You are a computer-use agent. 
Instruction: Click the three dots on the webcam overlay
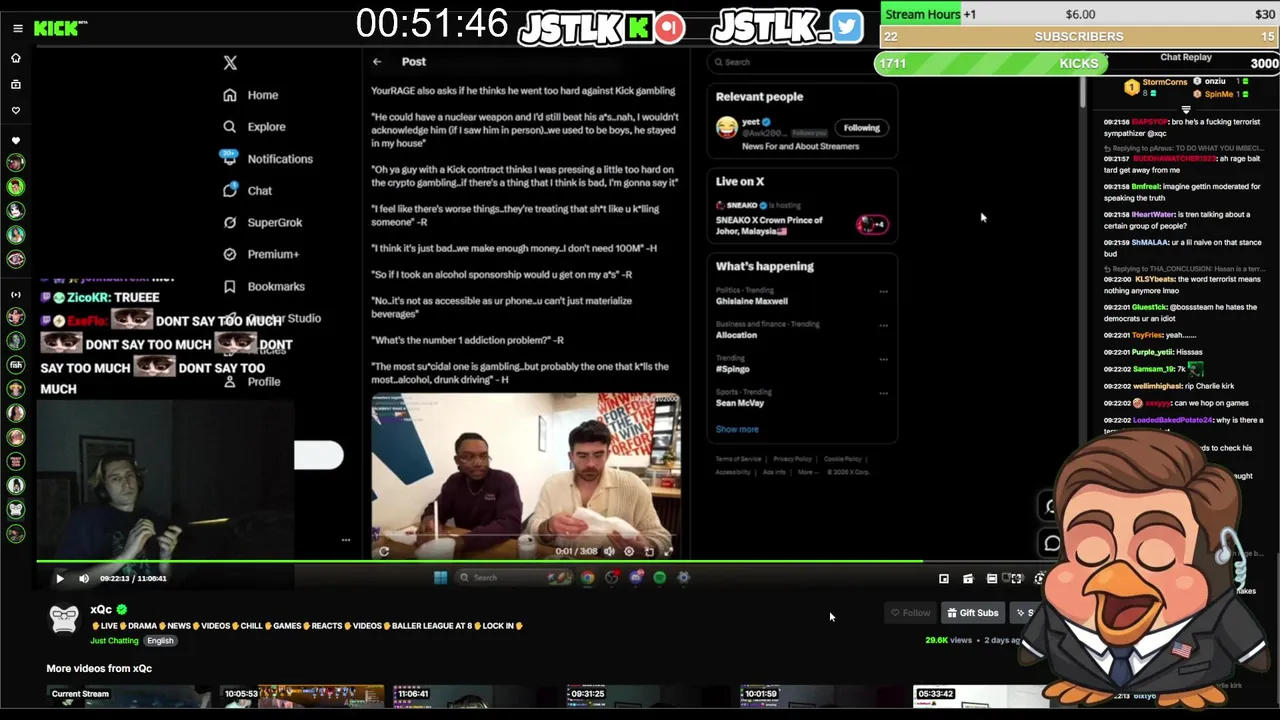(346, 540)
